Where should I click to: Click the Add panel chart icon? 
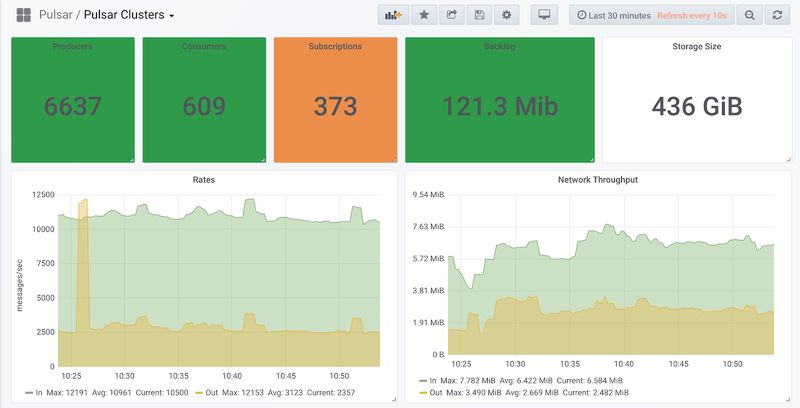[393, 15]
